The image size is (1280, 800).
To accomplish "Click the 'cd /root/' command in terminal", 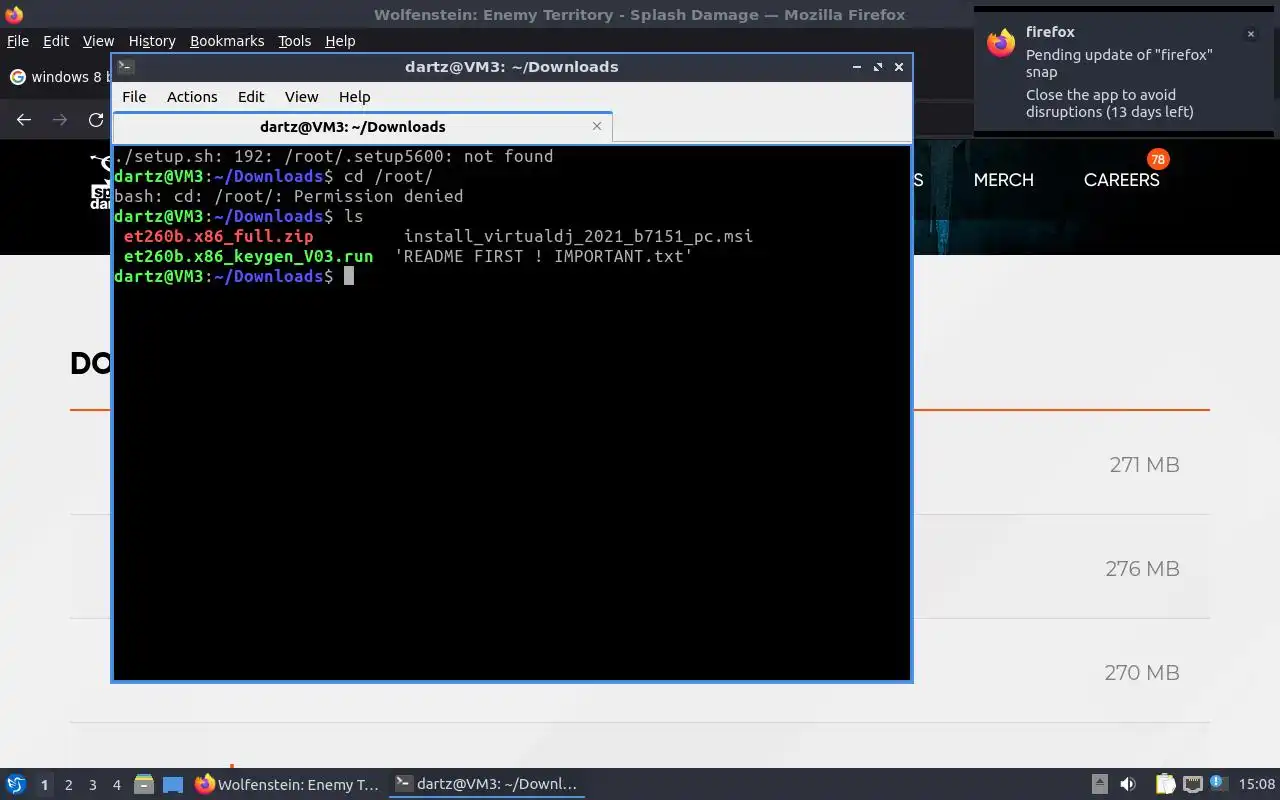I will coord(388,177).
